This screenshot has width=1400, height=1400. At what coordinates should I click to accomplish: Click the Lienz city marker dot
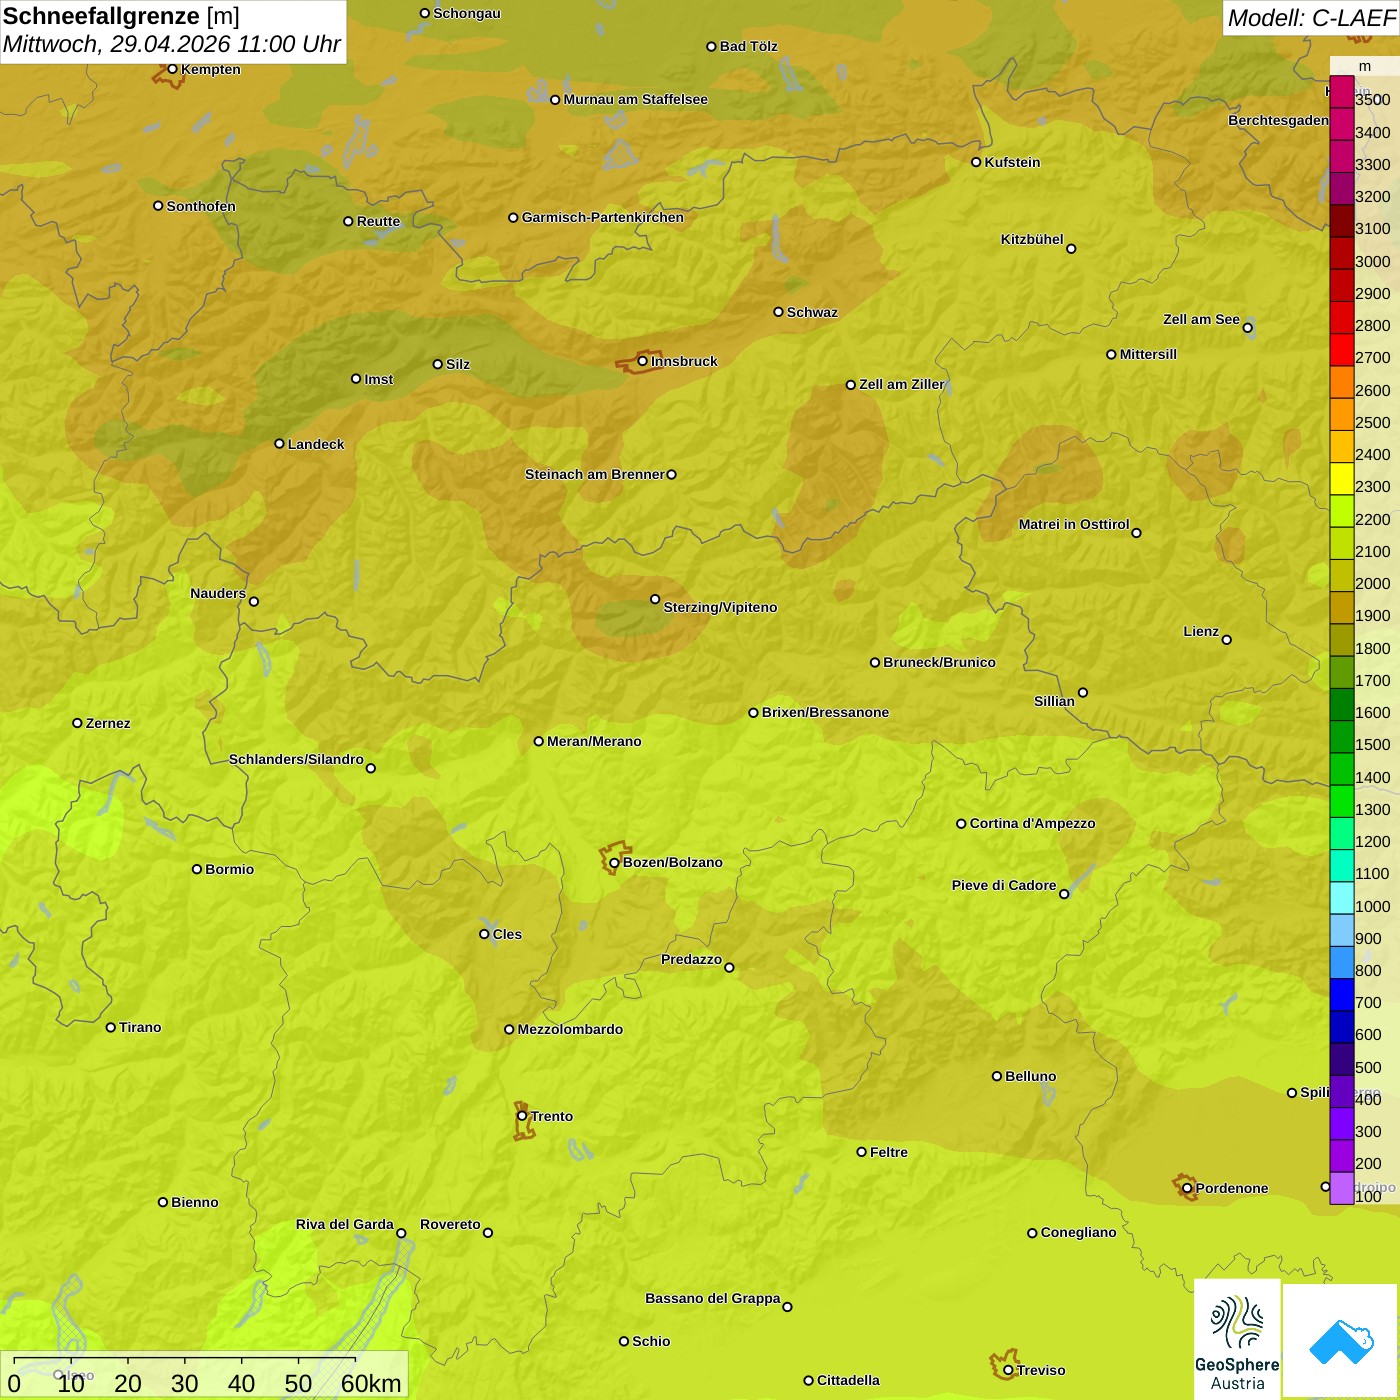coord(1227,640)
